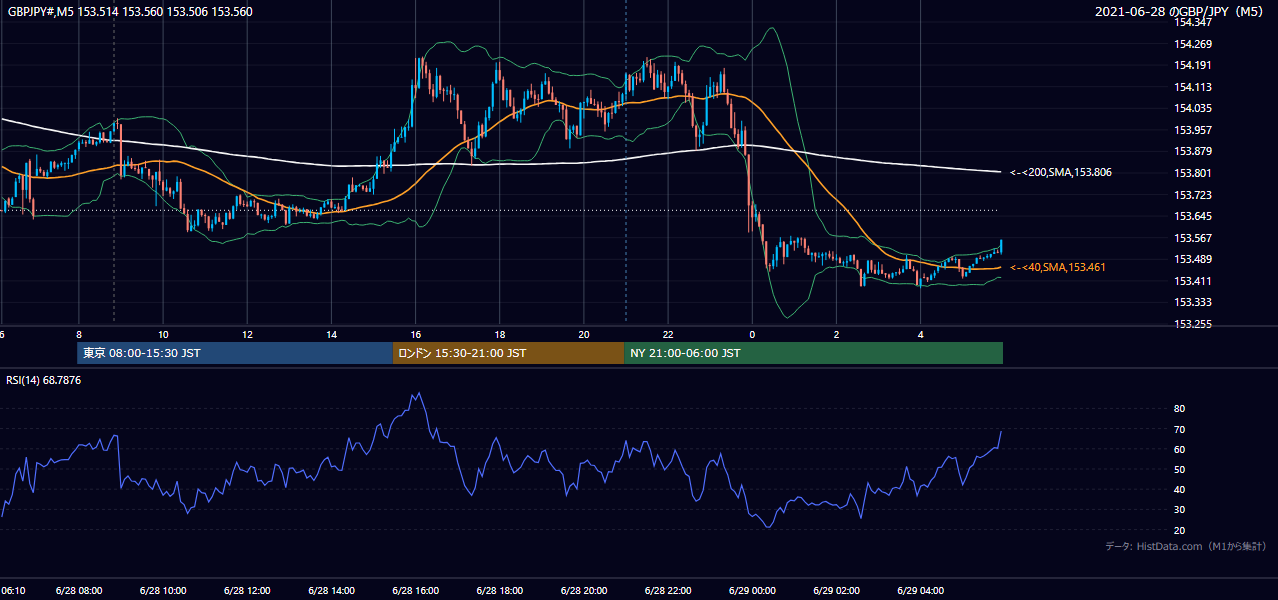Click the 6/28 16:00 time axis label

point(415,591)
